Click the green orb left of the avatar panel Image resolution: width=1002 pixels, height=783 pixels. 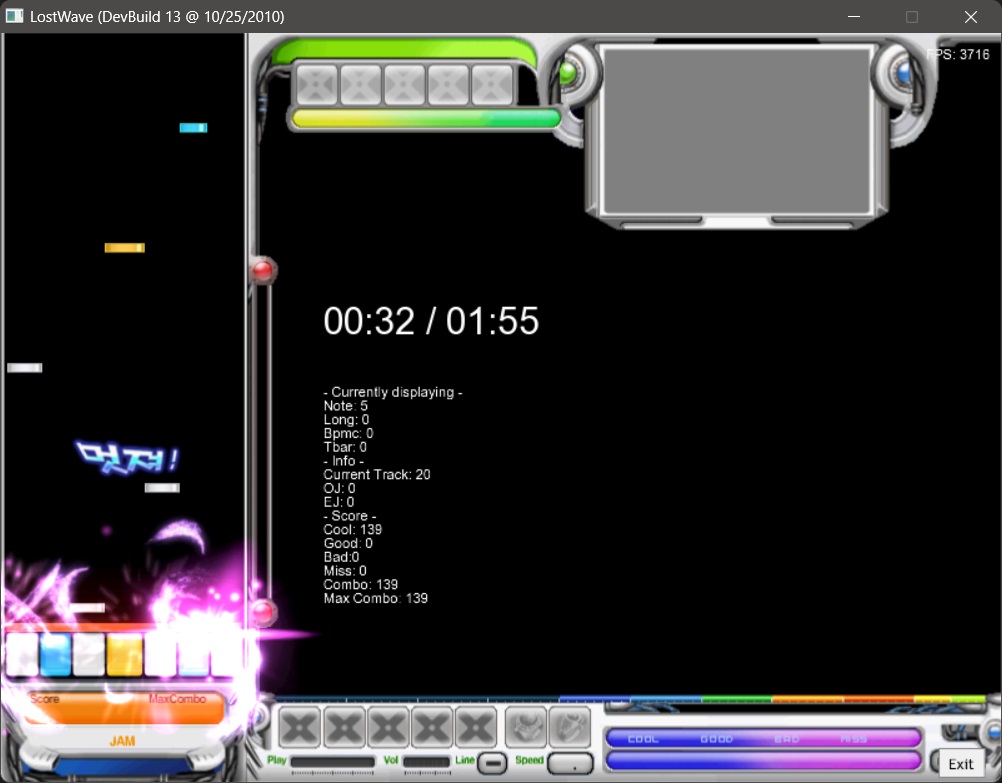pos(567,72)
